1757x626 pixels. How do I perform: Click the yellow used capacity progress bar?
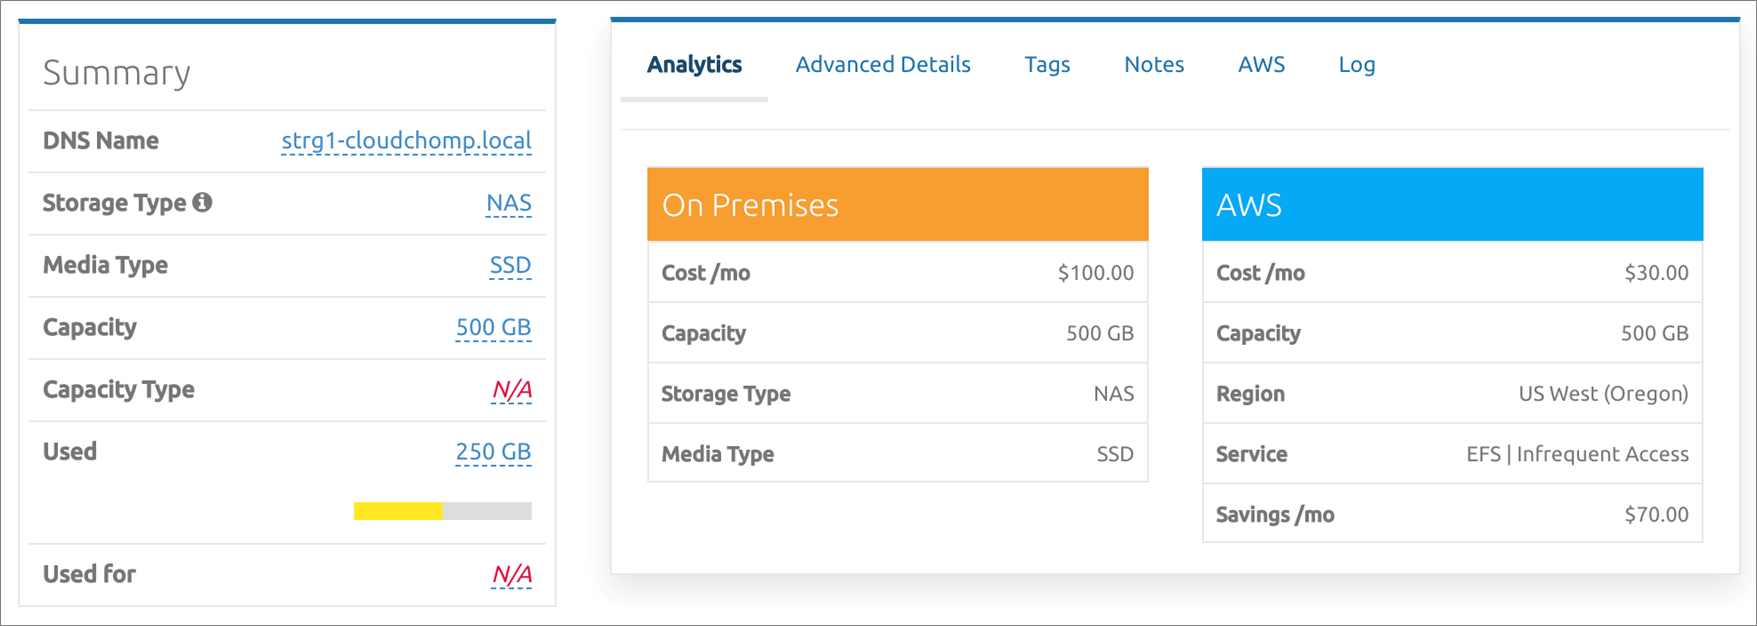[x=399, y=511]
